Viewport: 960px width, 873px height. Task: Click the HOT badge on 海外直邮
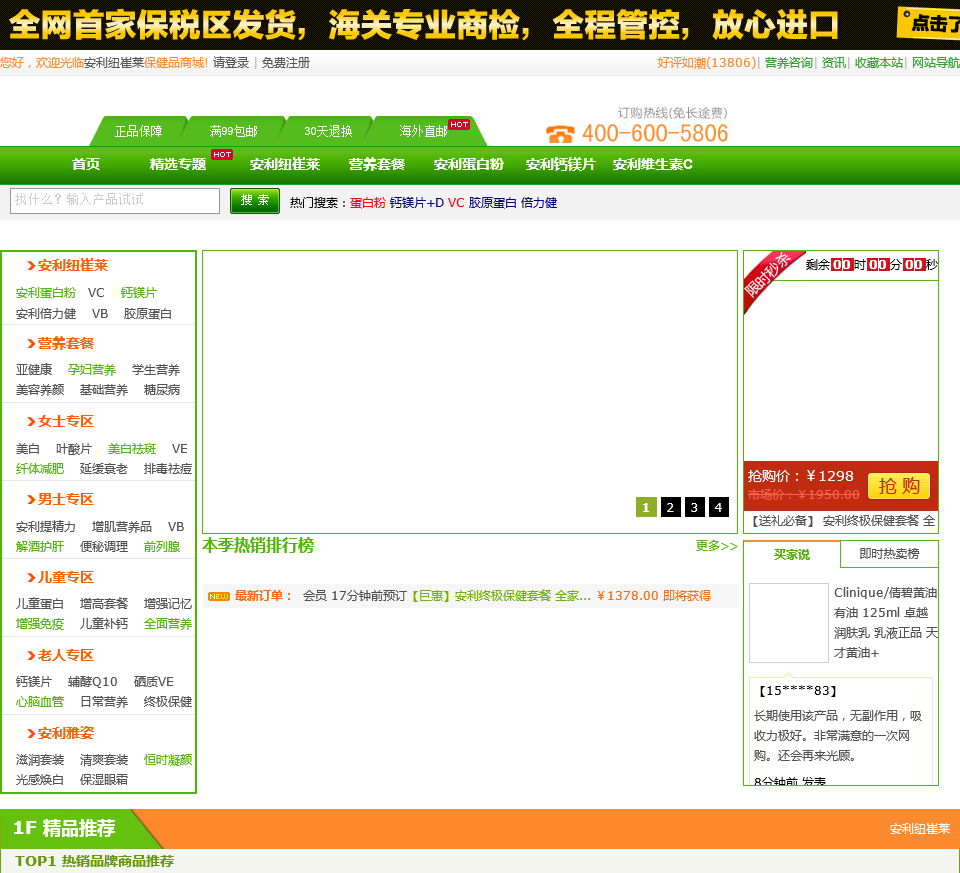pos(459,124)
